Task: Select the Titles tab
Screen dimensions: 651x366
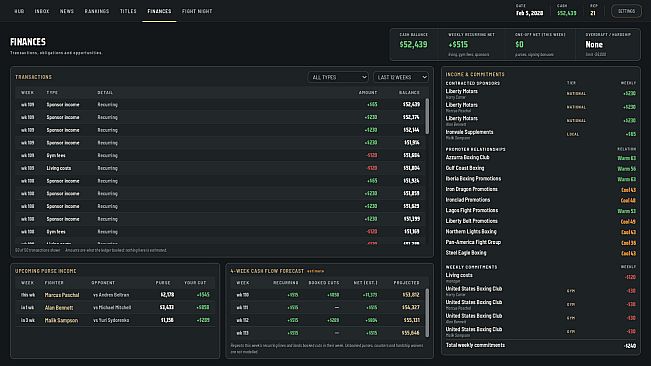Action: 128,11
